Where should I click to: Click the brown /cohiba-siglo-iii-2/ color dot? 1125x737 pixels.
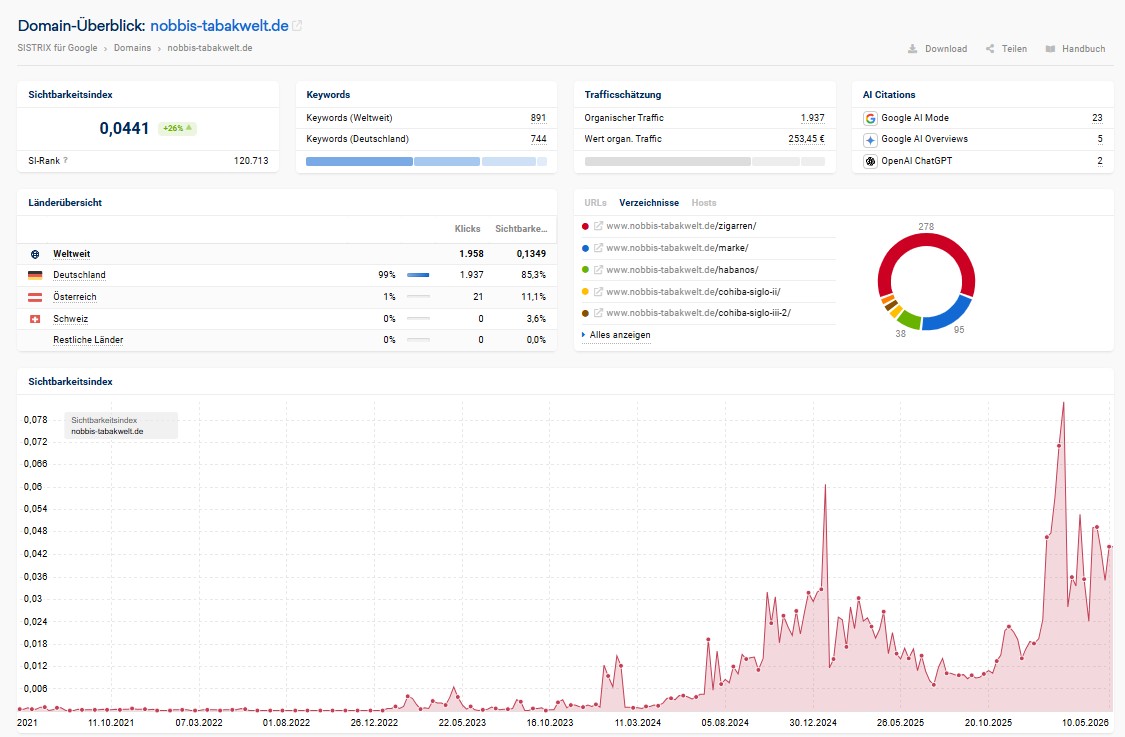click(585, 313)
